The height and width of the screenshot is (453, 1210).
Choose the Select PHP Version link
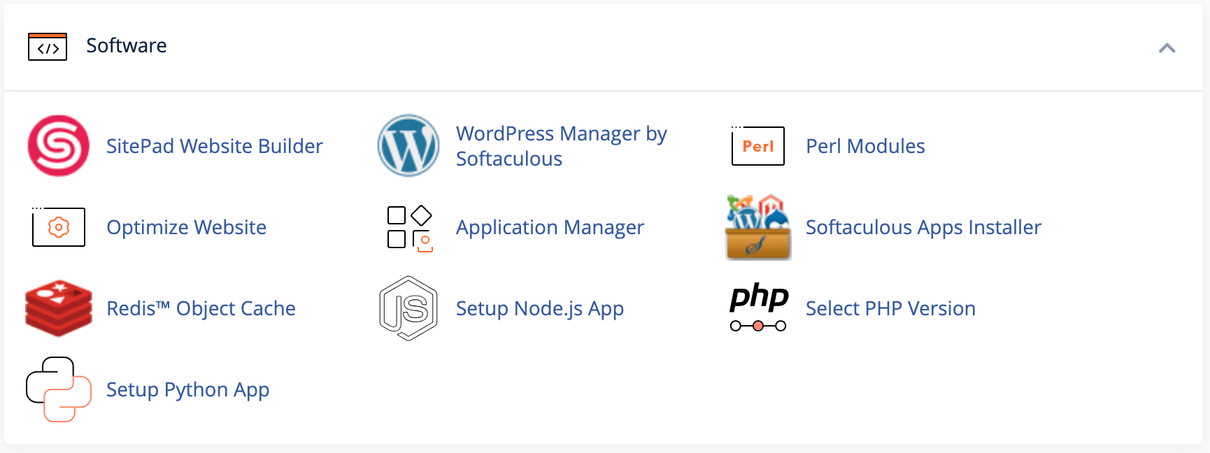(890, 309)
